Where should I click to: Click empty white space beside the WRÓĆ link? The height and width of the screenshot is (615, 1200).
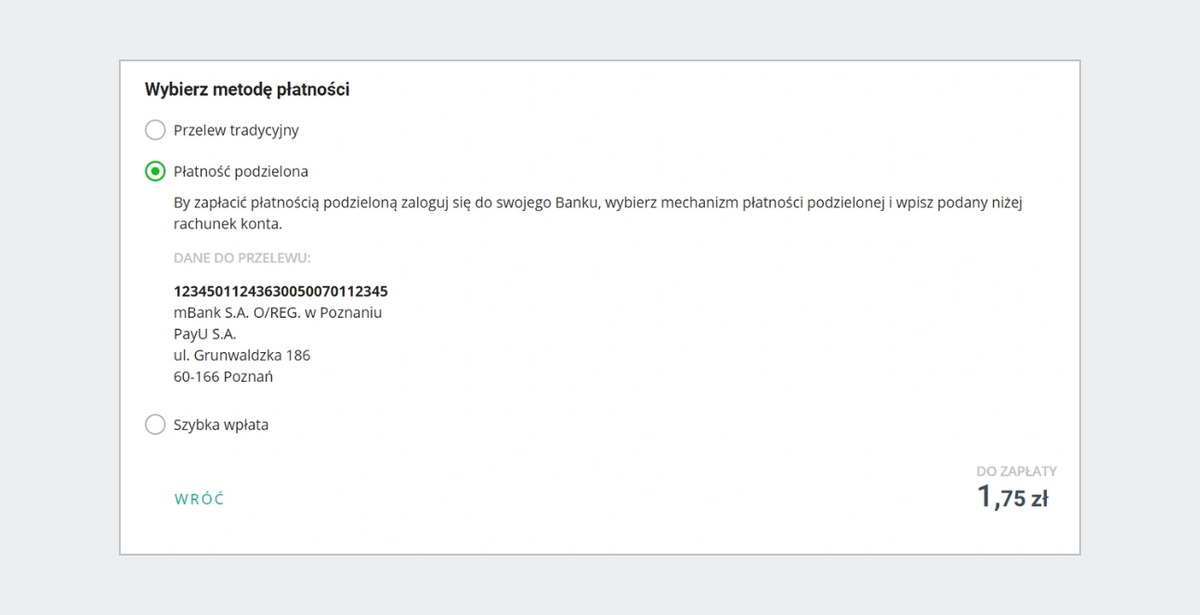click(x=500, y=499)
